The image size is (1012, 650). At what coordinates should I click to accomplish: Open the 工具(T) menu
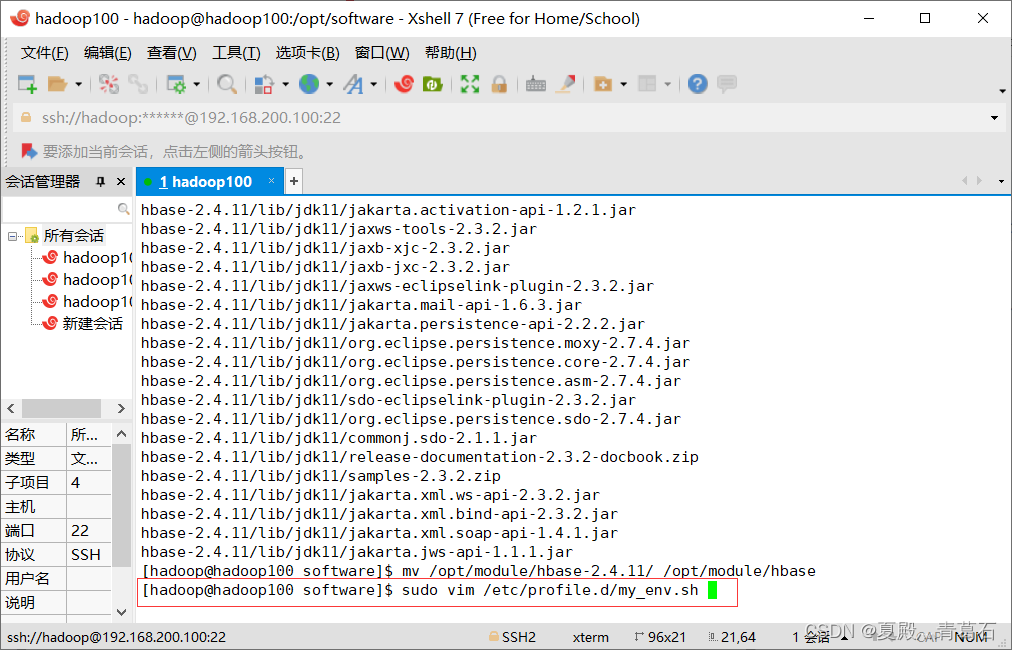tap(236, 53)
